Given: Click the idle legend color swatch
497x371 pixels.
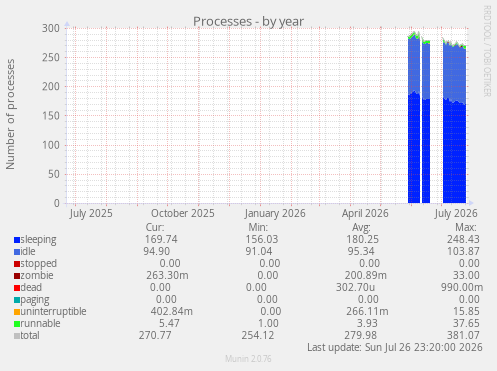Looking at the screenshot, I should (17, 252).
